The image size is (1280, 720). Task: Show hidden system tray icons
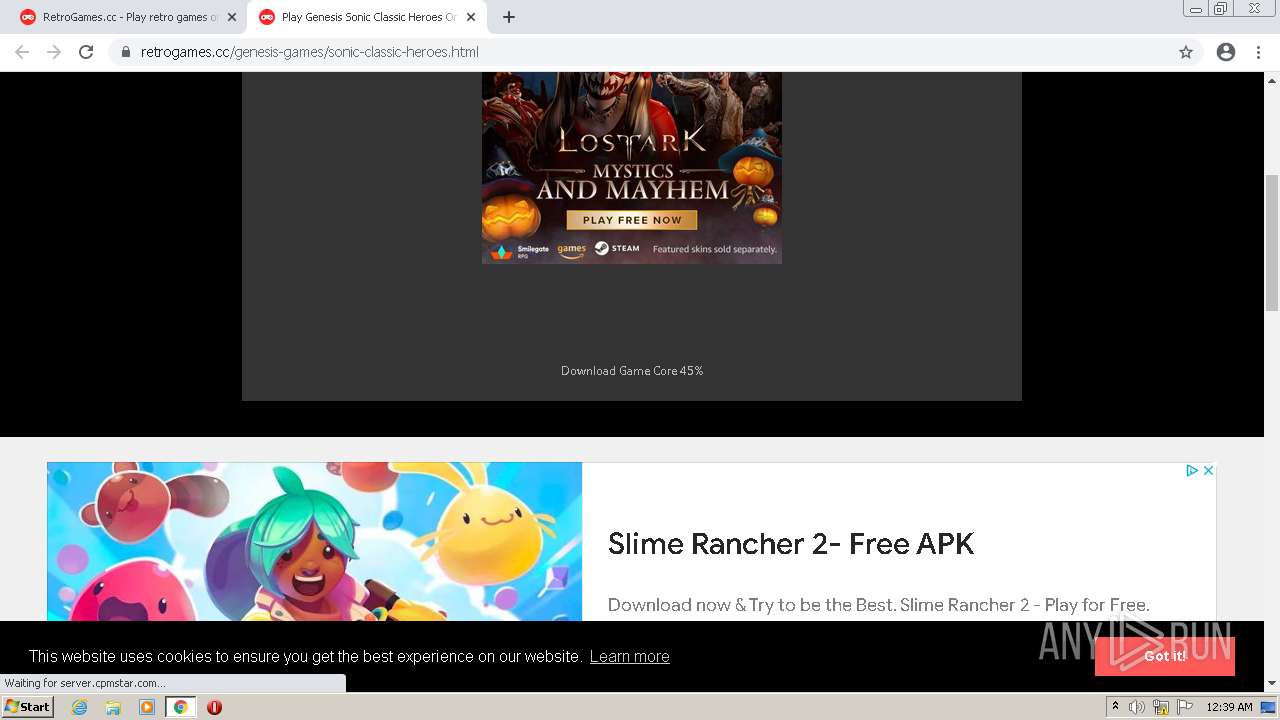pyautogui.click(x=1115, y=707)
